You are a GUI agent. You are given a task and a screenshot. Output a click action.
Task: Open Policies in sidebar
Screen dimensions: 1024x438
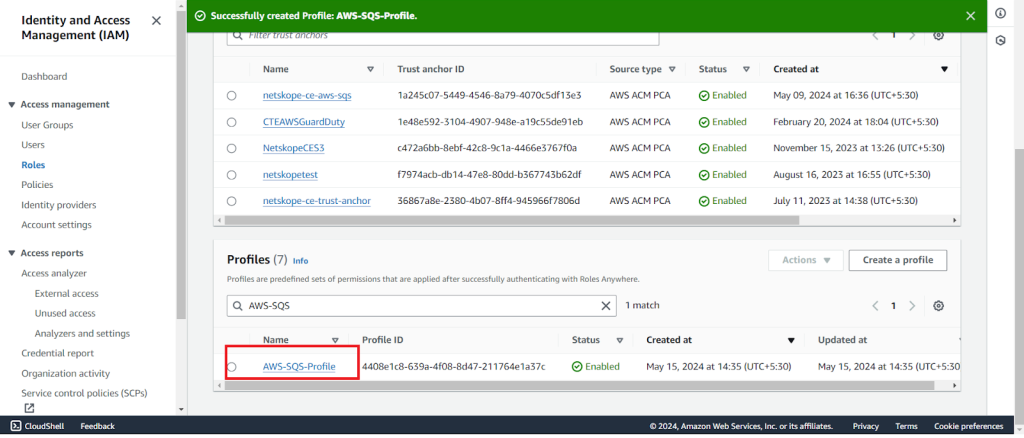(37, 185)
